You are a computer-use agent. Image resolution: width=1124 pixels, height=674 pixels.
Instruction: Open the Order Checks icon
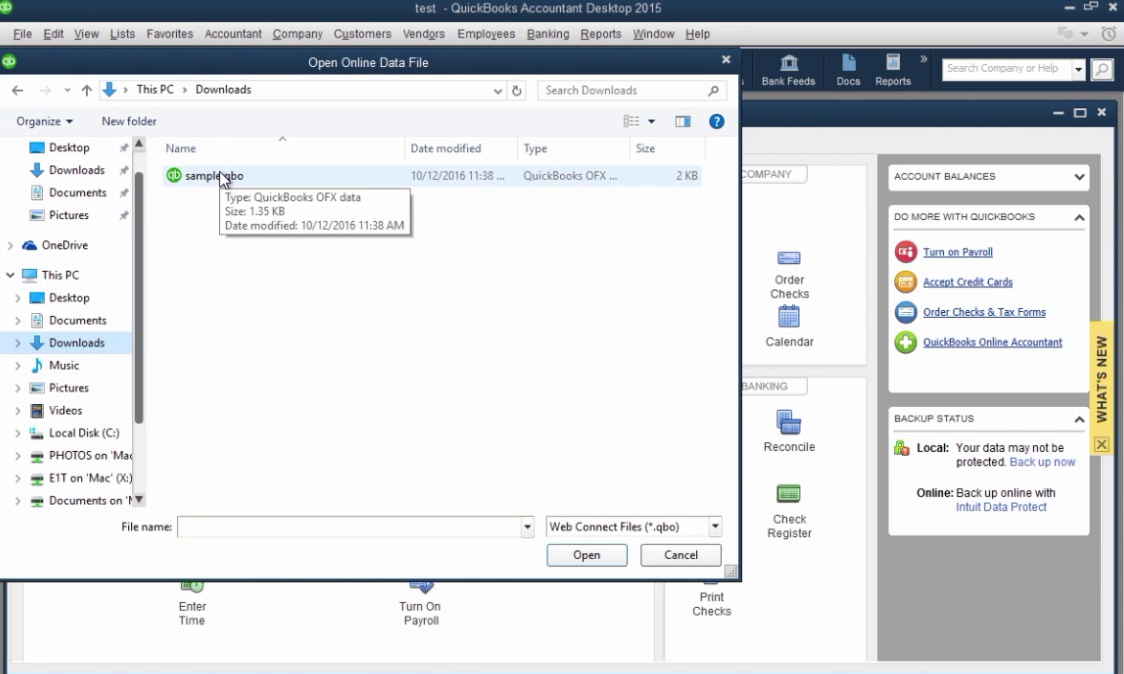pyautogui.click(x=789, y=258)
